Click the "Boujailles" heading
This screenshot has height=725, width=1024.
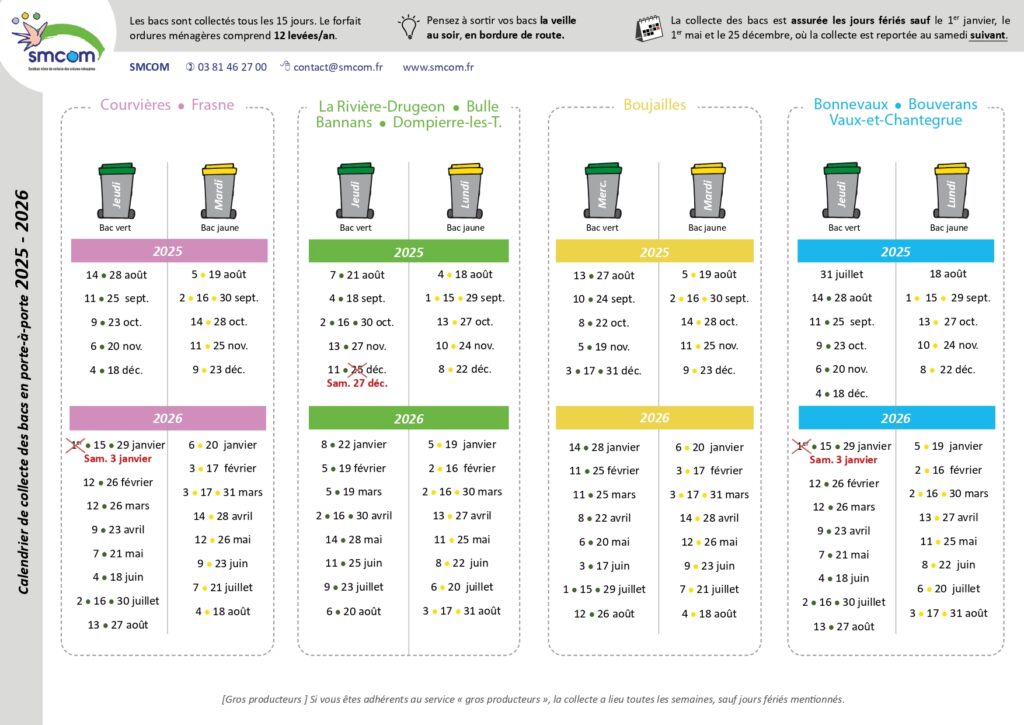[654, 105]
